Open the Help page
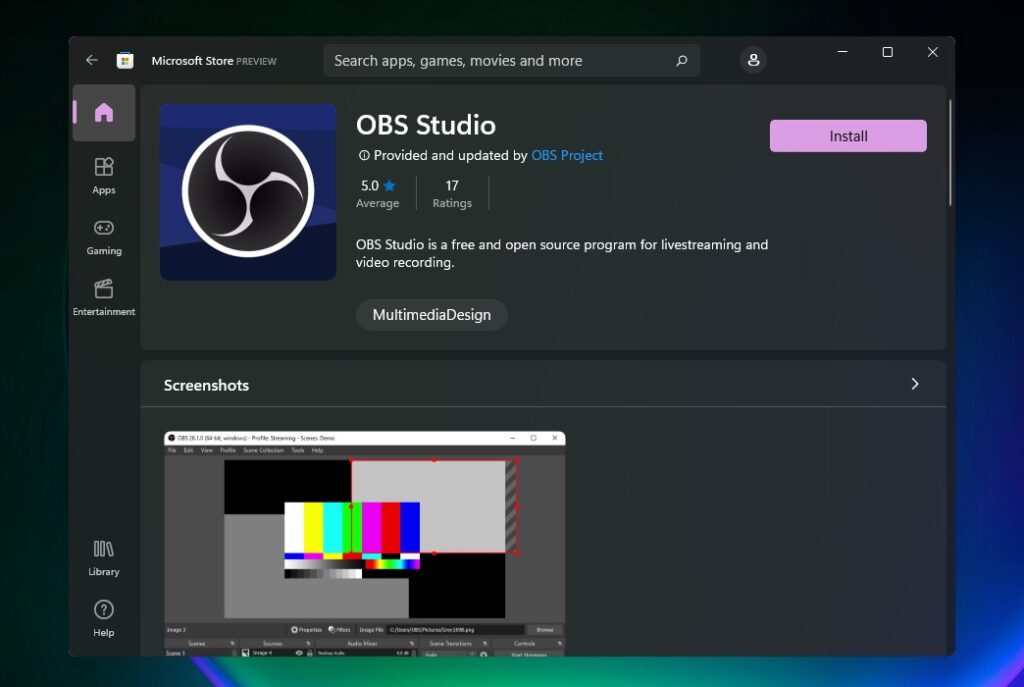This screenshot has height=687, width=1024. 104,618
